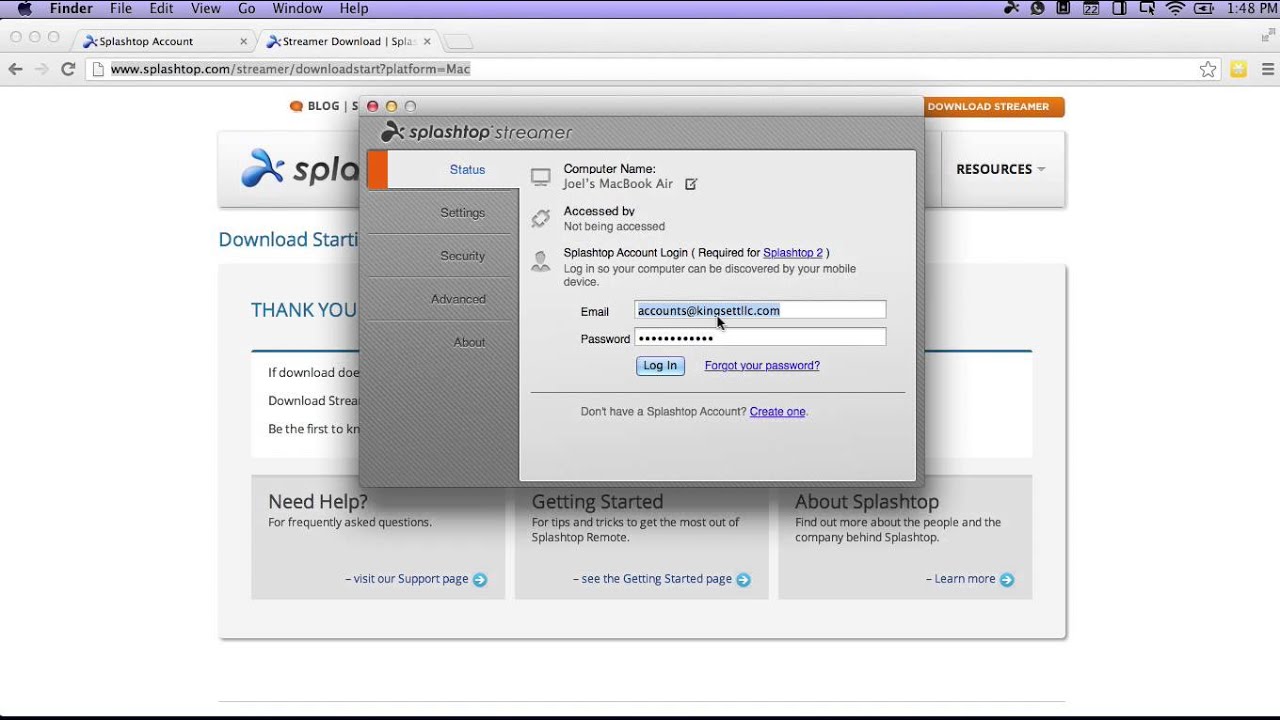1280x720 pixels.
Task: Go back in Chrome browser
Action: (15, 69)
